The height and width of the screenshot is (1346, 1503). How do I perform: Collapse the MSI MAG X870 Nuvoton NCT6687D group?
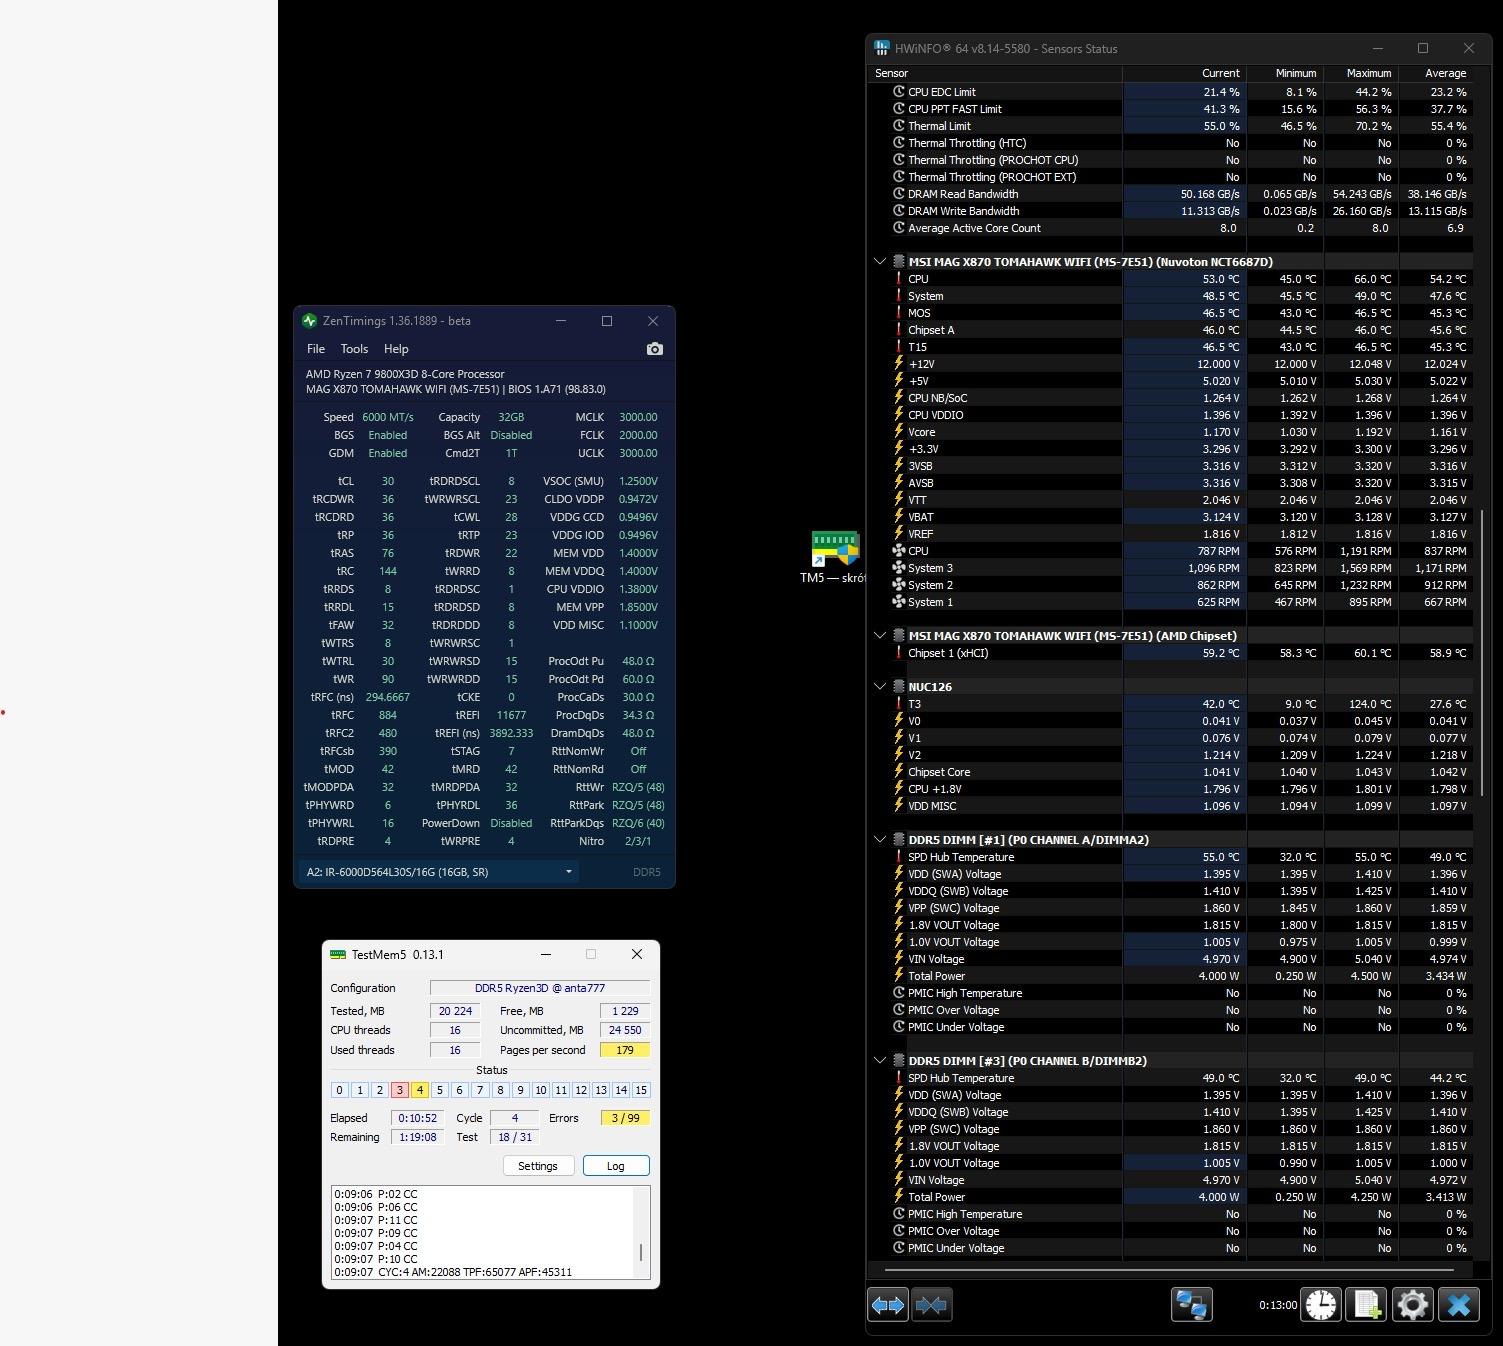click(x=880, y=262)
